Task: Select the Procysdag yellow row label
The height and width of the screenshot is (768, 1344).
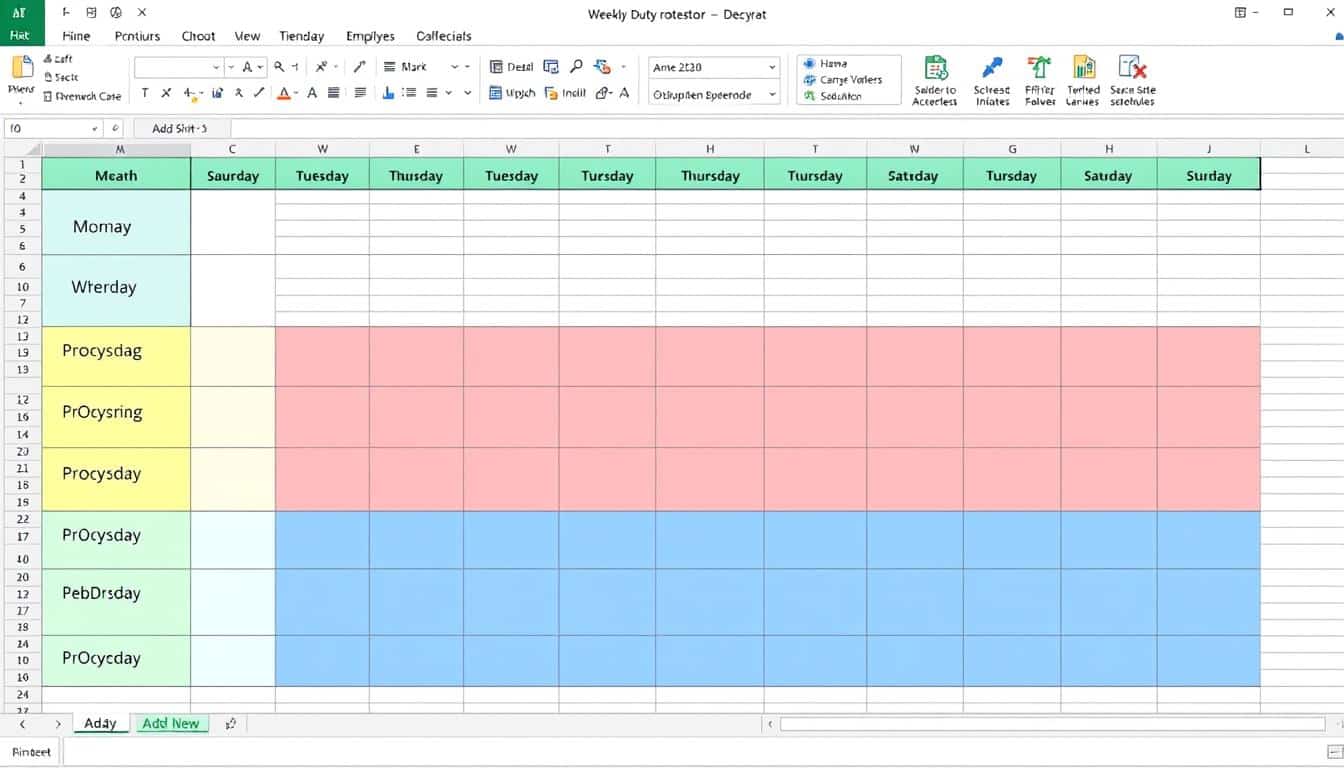Action: [x=116, y=356]
